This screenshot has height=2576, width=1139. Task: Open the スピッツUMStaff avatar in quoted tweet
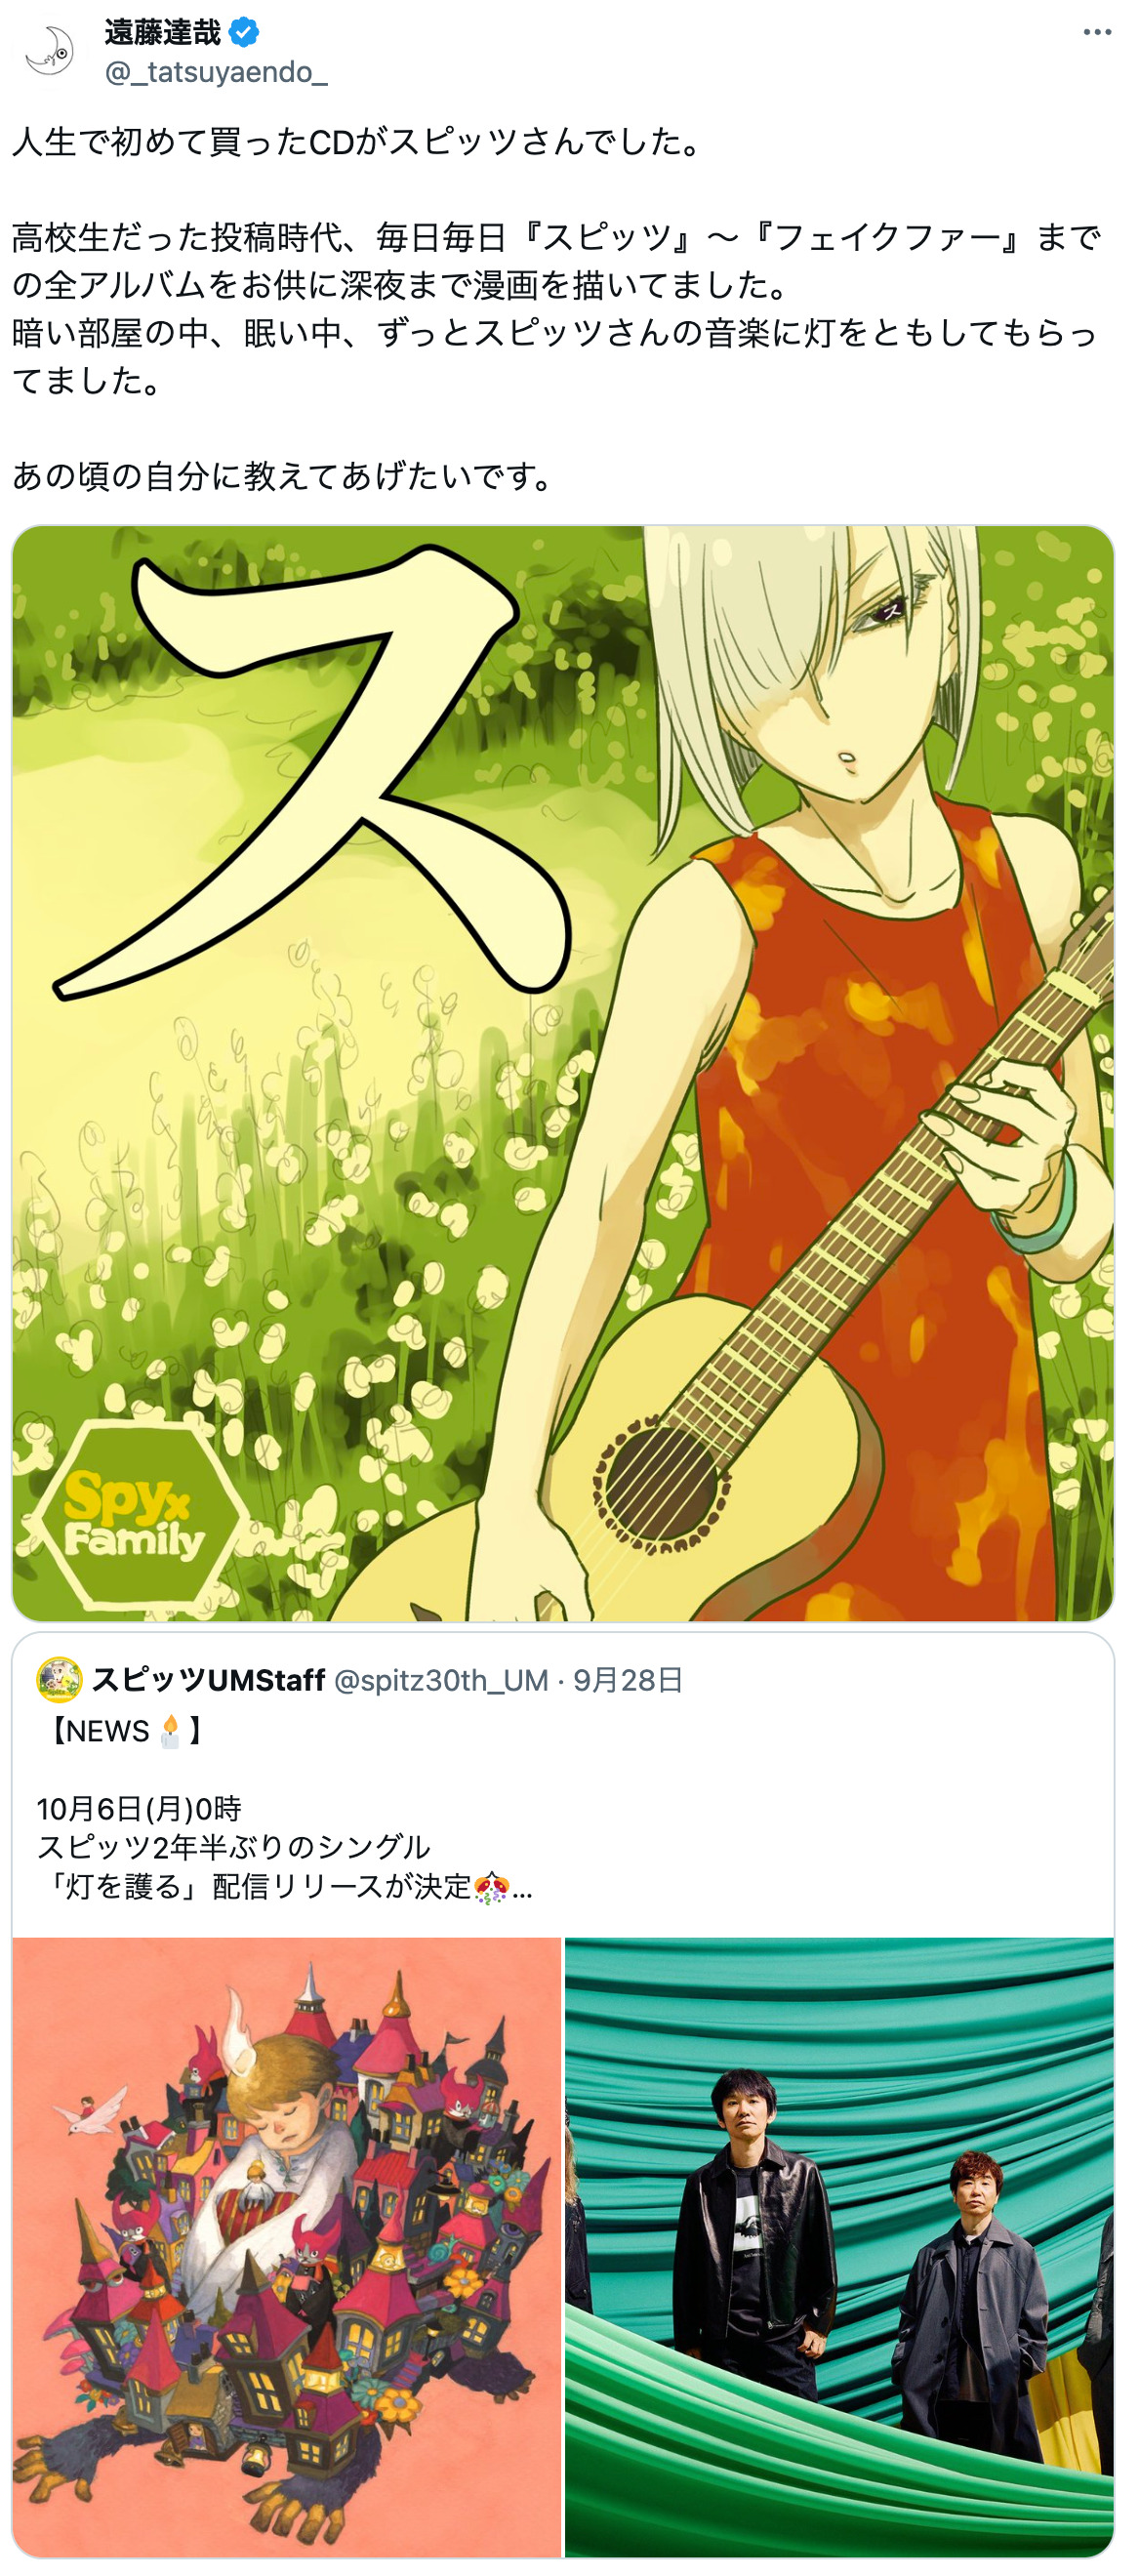(59, 1679)
